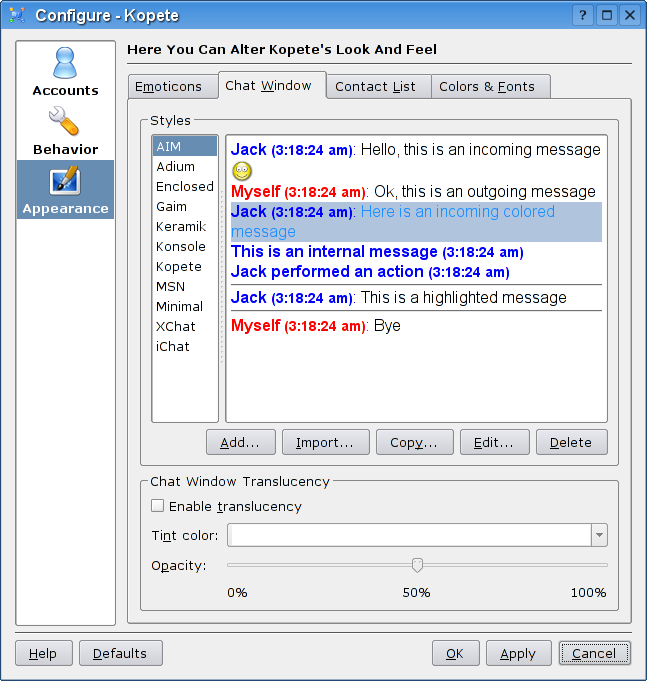Viewport: 647px width, 681px height.
Task: Click the 0% opacity label
Action: 237,592
